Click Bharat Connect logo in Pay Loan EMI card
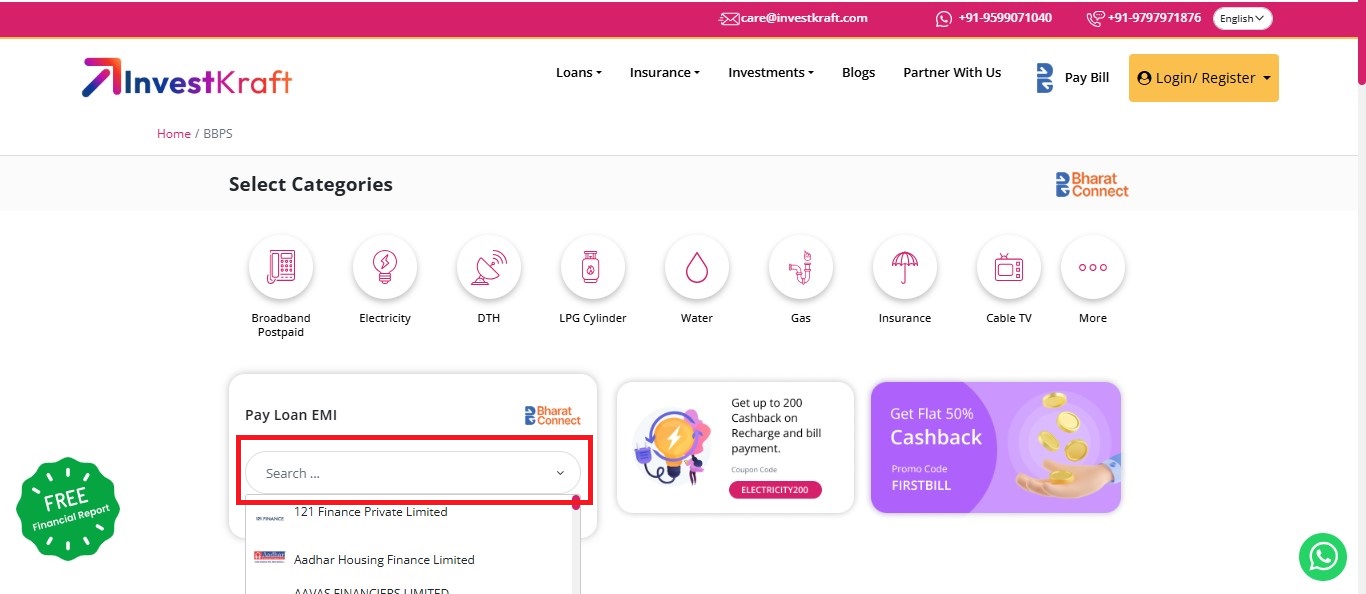The height and width of the screenshot is (594, 1366). pos(553,416)
